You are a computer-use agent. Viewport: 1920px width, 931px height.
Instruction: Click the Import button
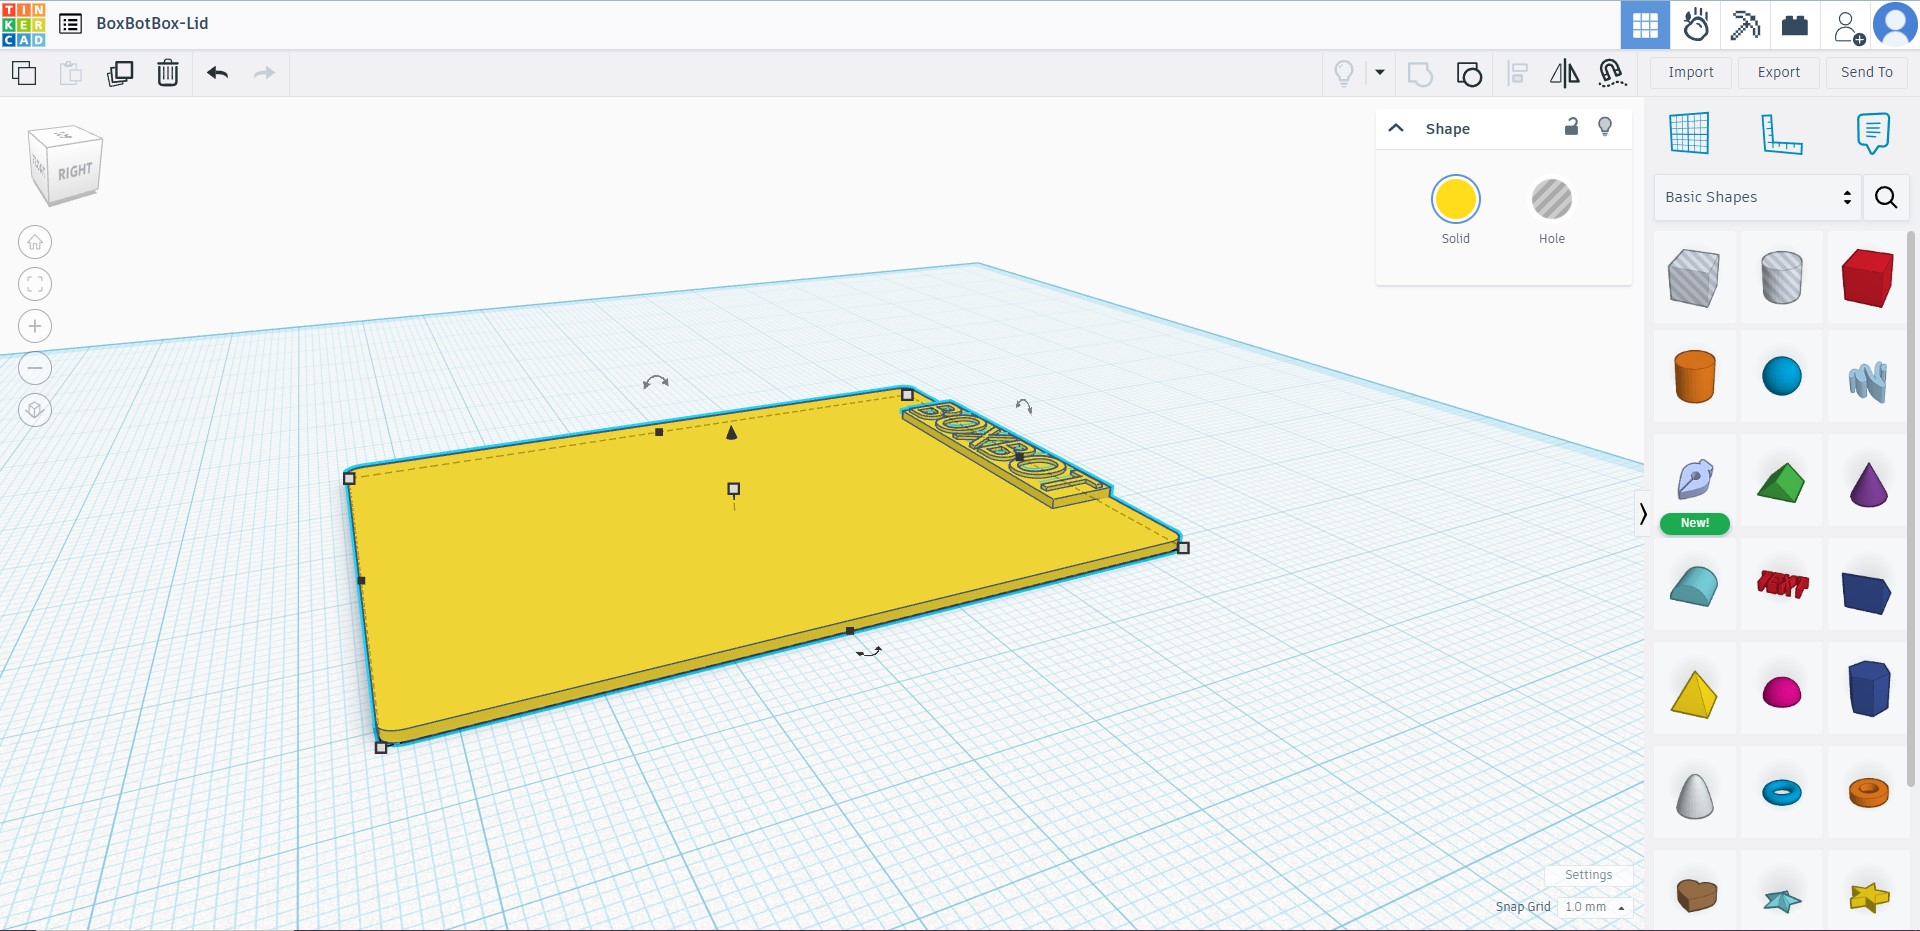(1691, 73)
